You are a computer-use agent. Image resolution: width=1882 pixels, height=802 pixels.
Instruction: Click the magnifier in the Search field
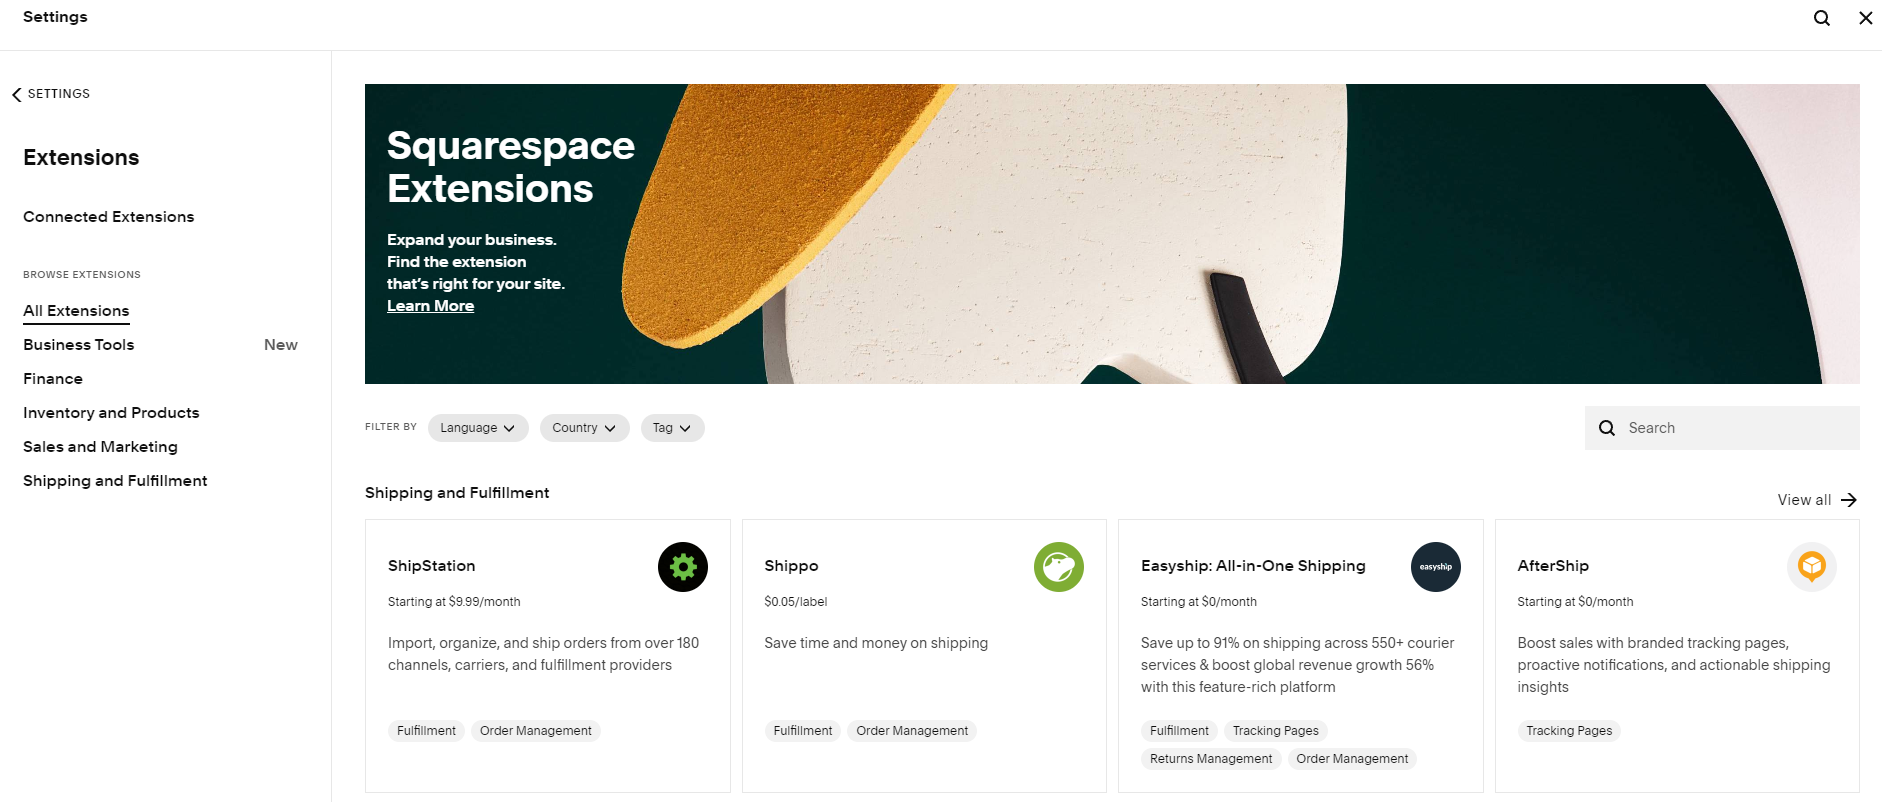(x=1607, y=428)
